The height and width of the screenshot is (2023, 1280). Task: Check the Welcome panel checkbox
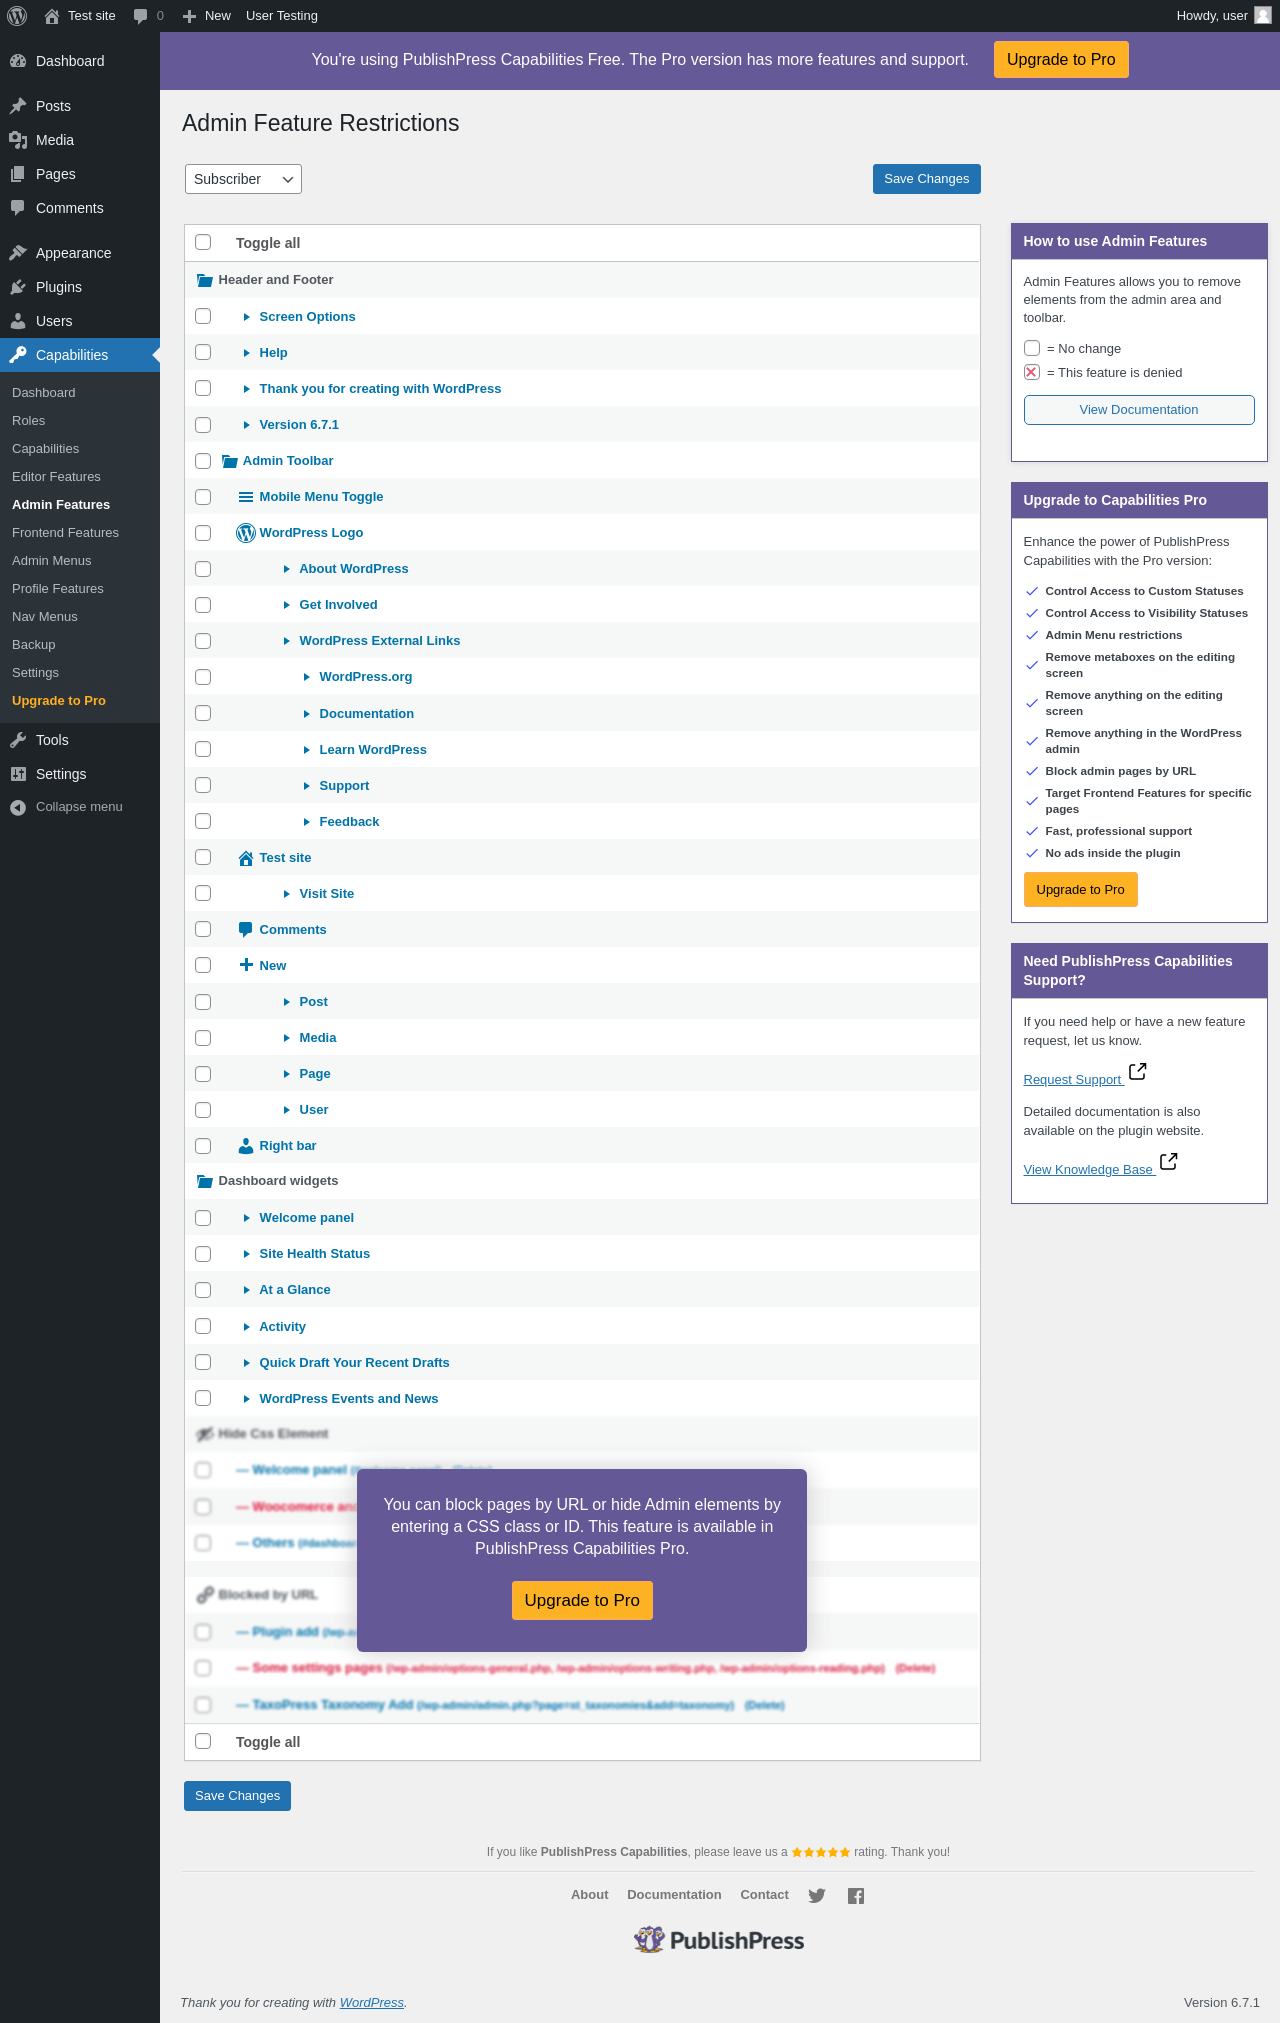(x=203, y=1217)
